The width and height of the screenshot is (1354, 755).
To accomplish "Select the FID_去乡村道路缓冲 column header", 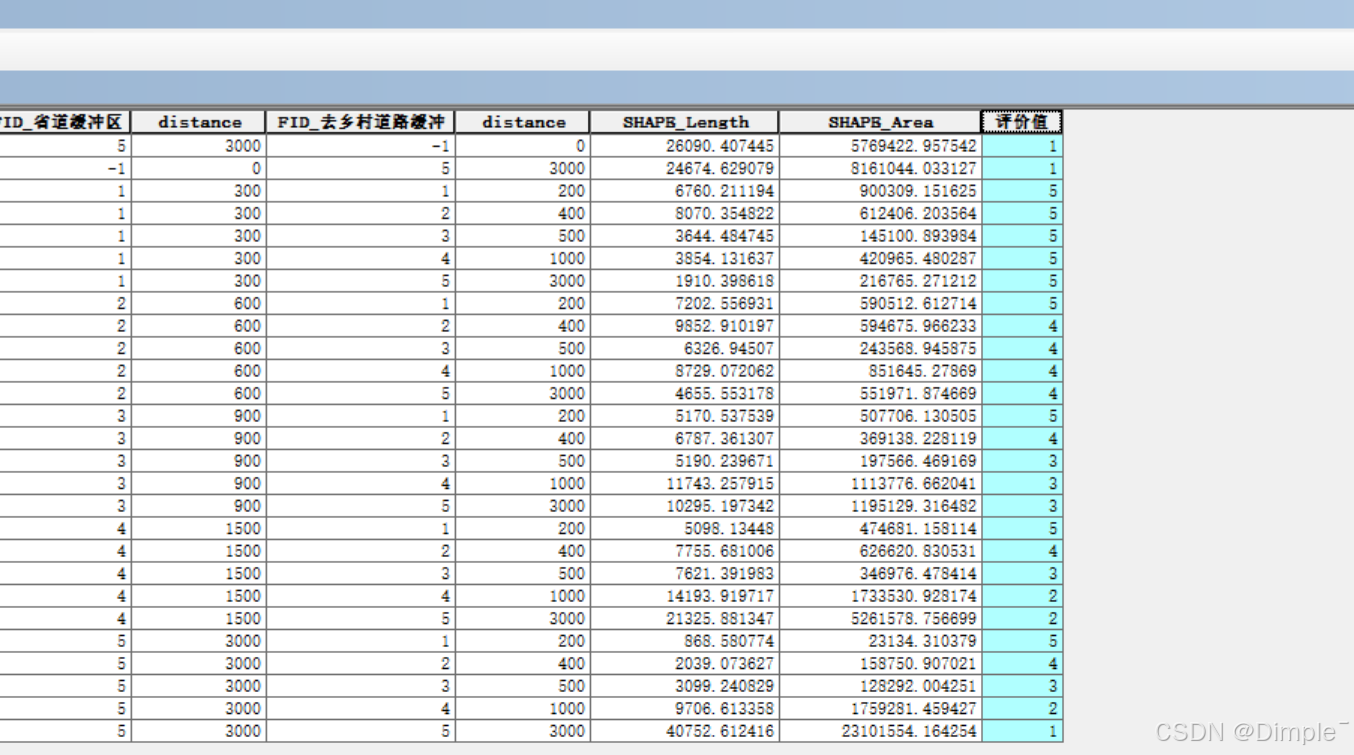I will (360, 122).
